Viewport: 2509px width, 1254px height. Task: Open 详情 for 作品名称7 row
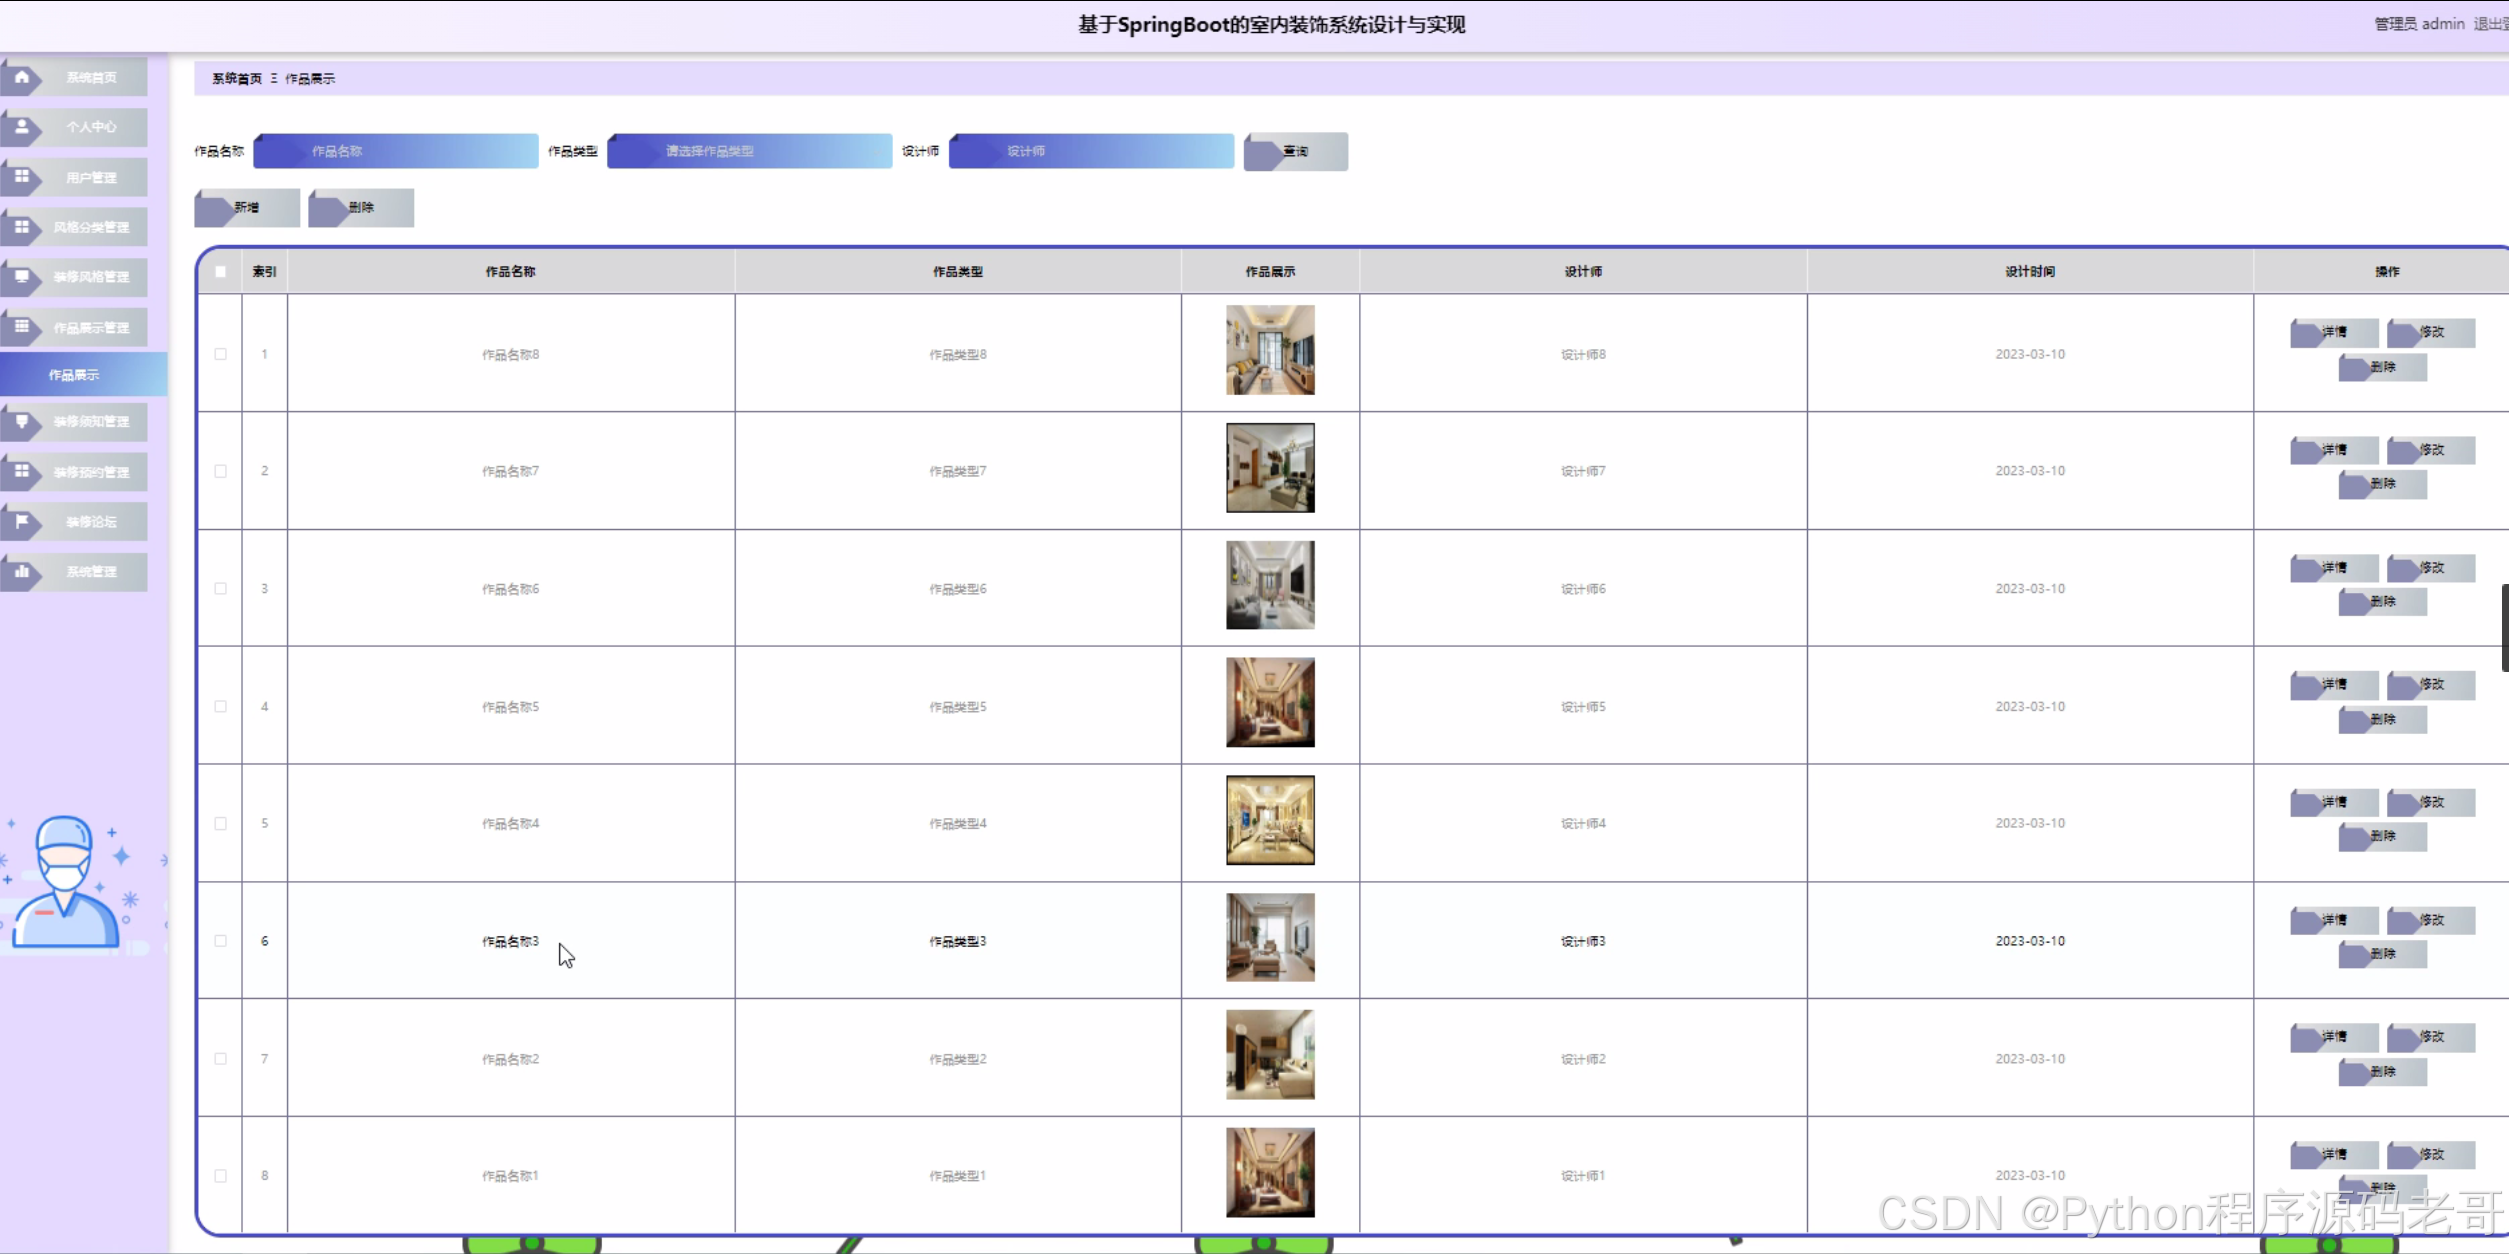(x=2333, y=450)
